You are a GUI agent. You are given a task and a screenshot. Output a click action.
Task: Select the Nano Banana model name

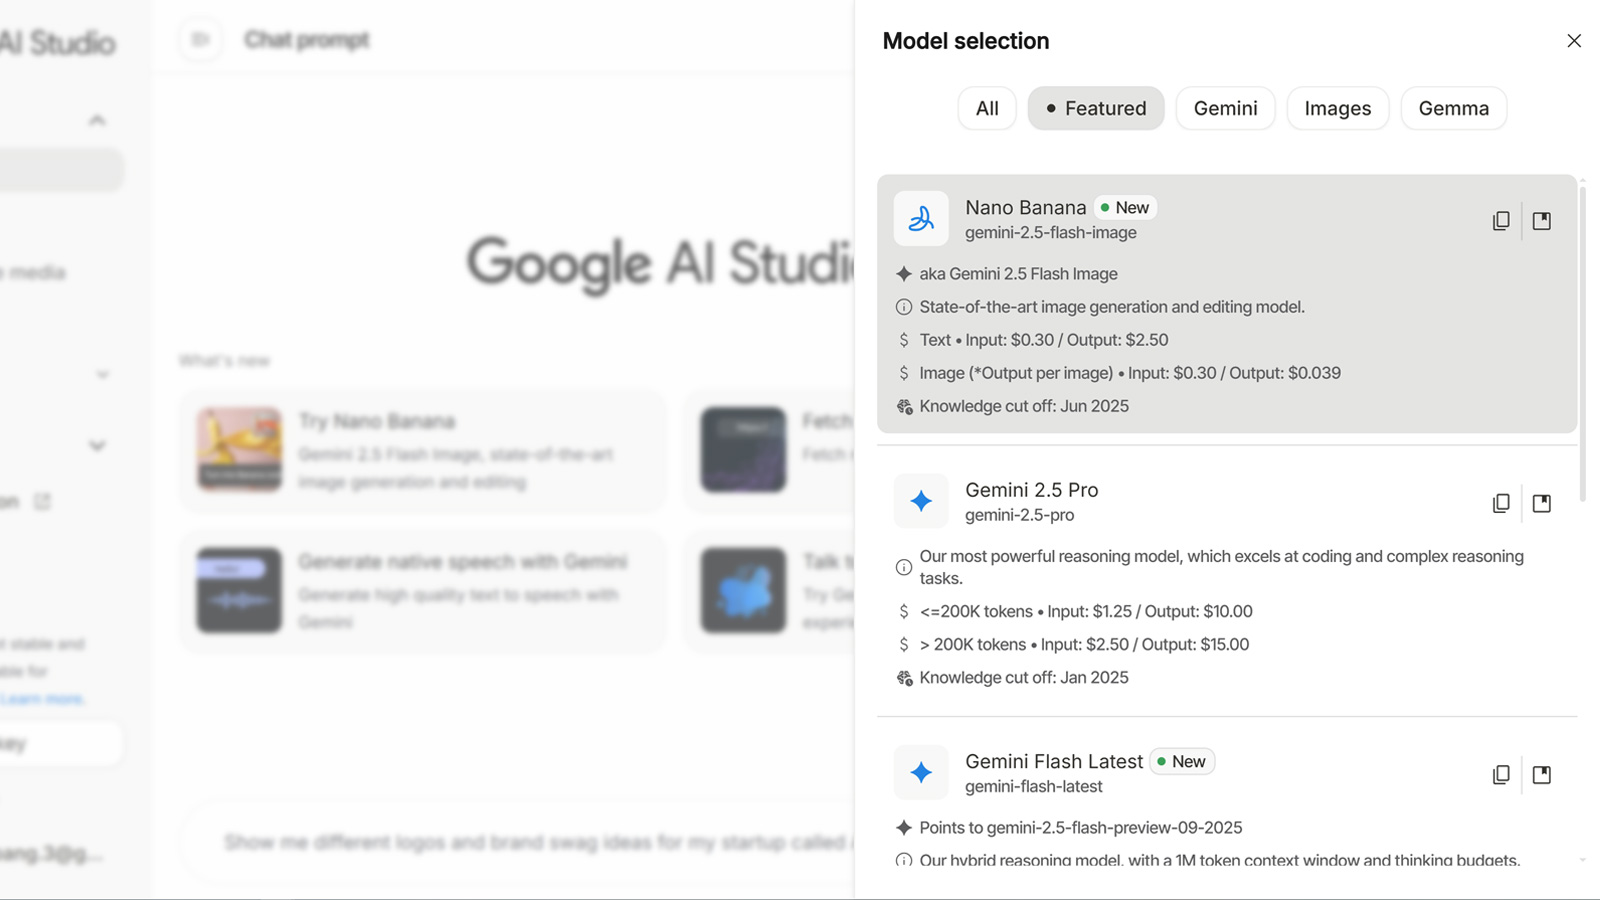tap(1025, 207)
